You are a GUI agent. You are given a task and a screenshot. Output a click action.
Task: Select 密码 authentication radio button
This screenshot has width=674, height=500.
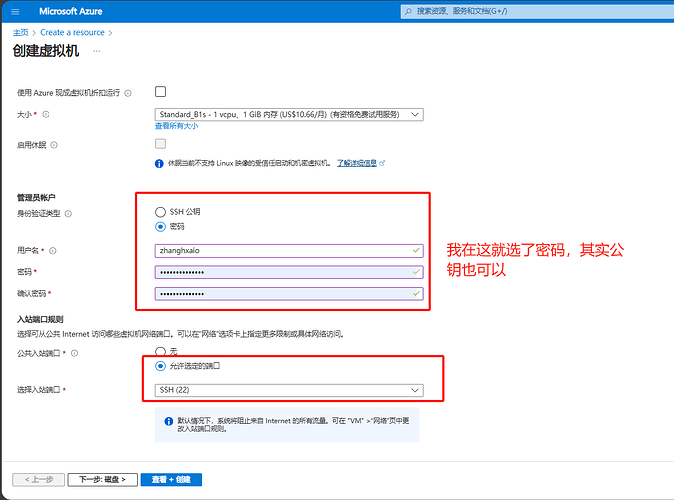(x=160, y=227)
